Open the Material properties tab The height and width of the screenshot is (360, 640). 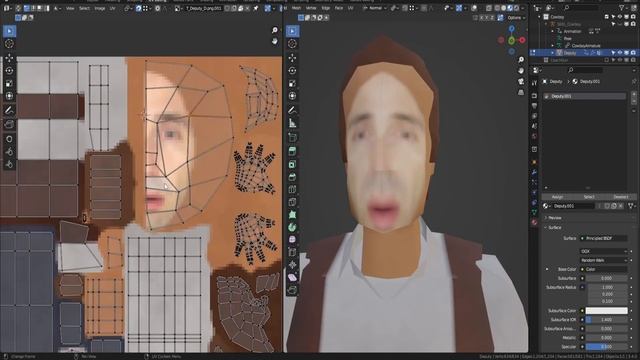pyautogui.click(x=535, y=222)
